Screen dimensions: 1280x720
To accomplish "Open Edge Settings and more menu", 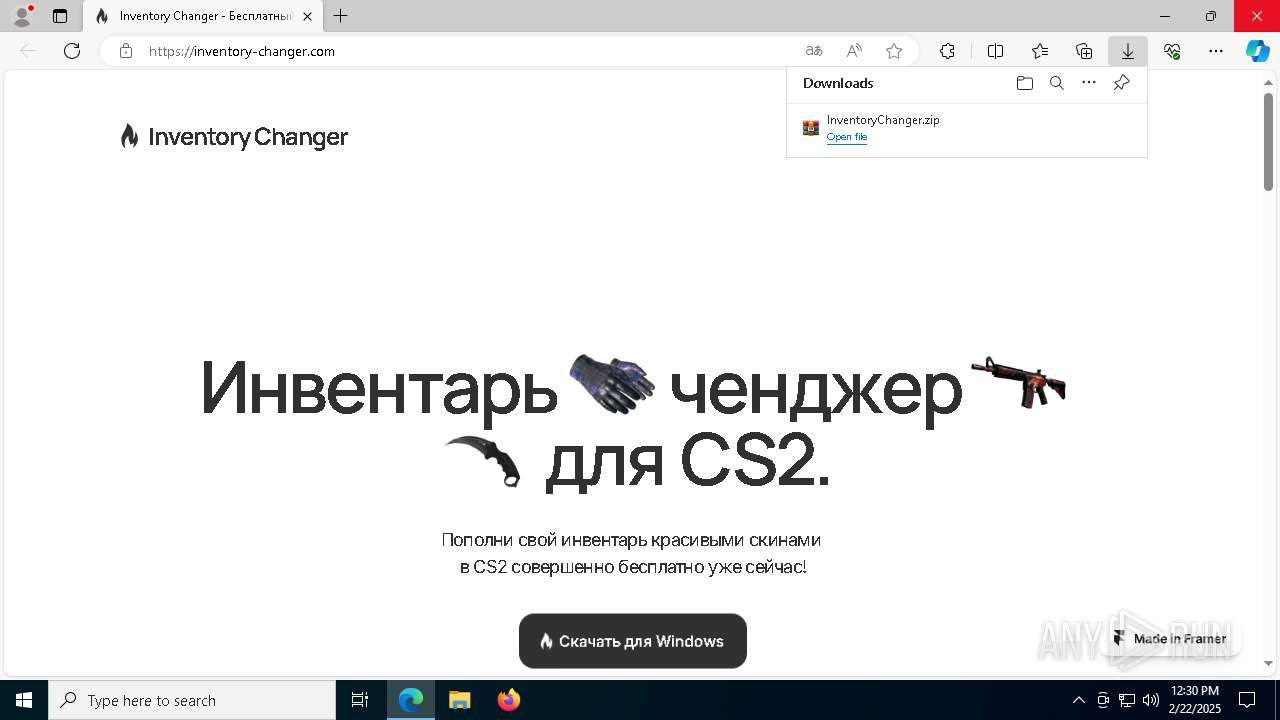I will tap(1216, 51).
